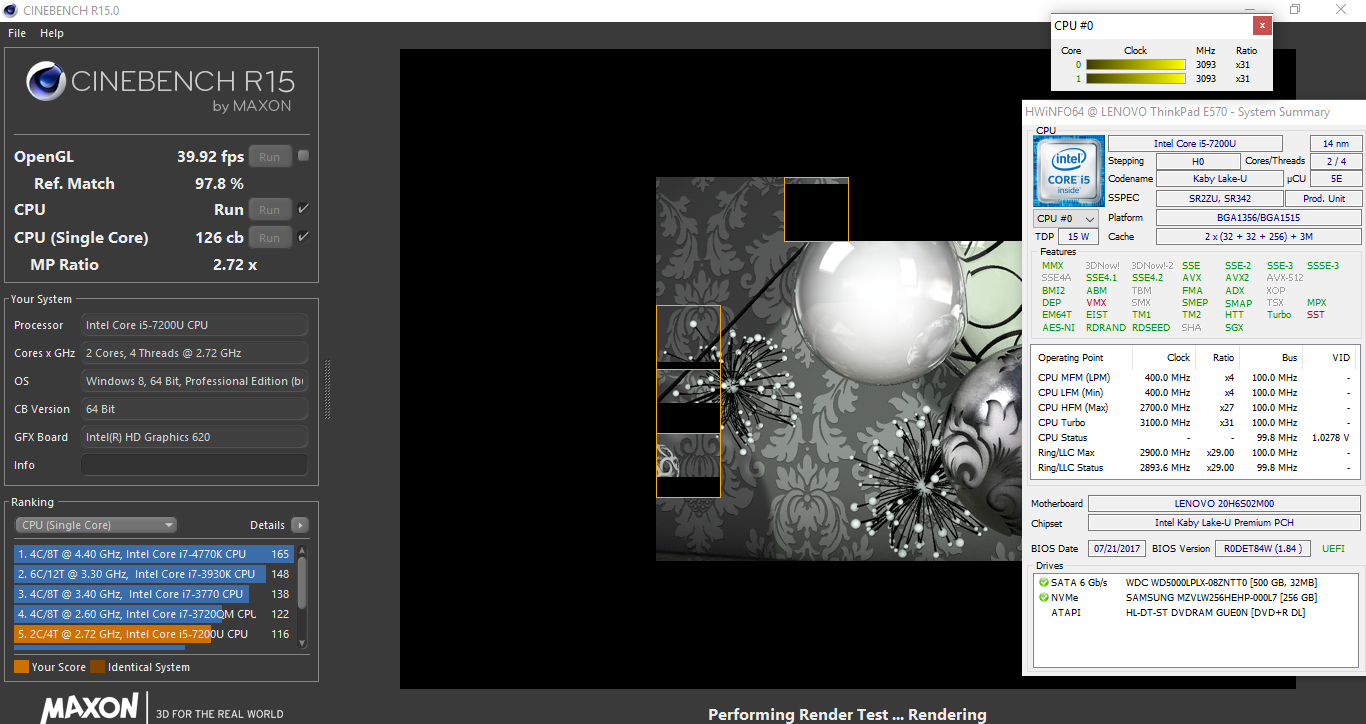Click the ranking list scroll-up arrow
Screen dimensions: 1366x724
tap(302, 552)
